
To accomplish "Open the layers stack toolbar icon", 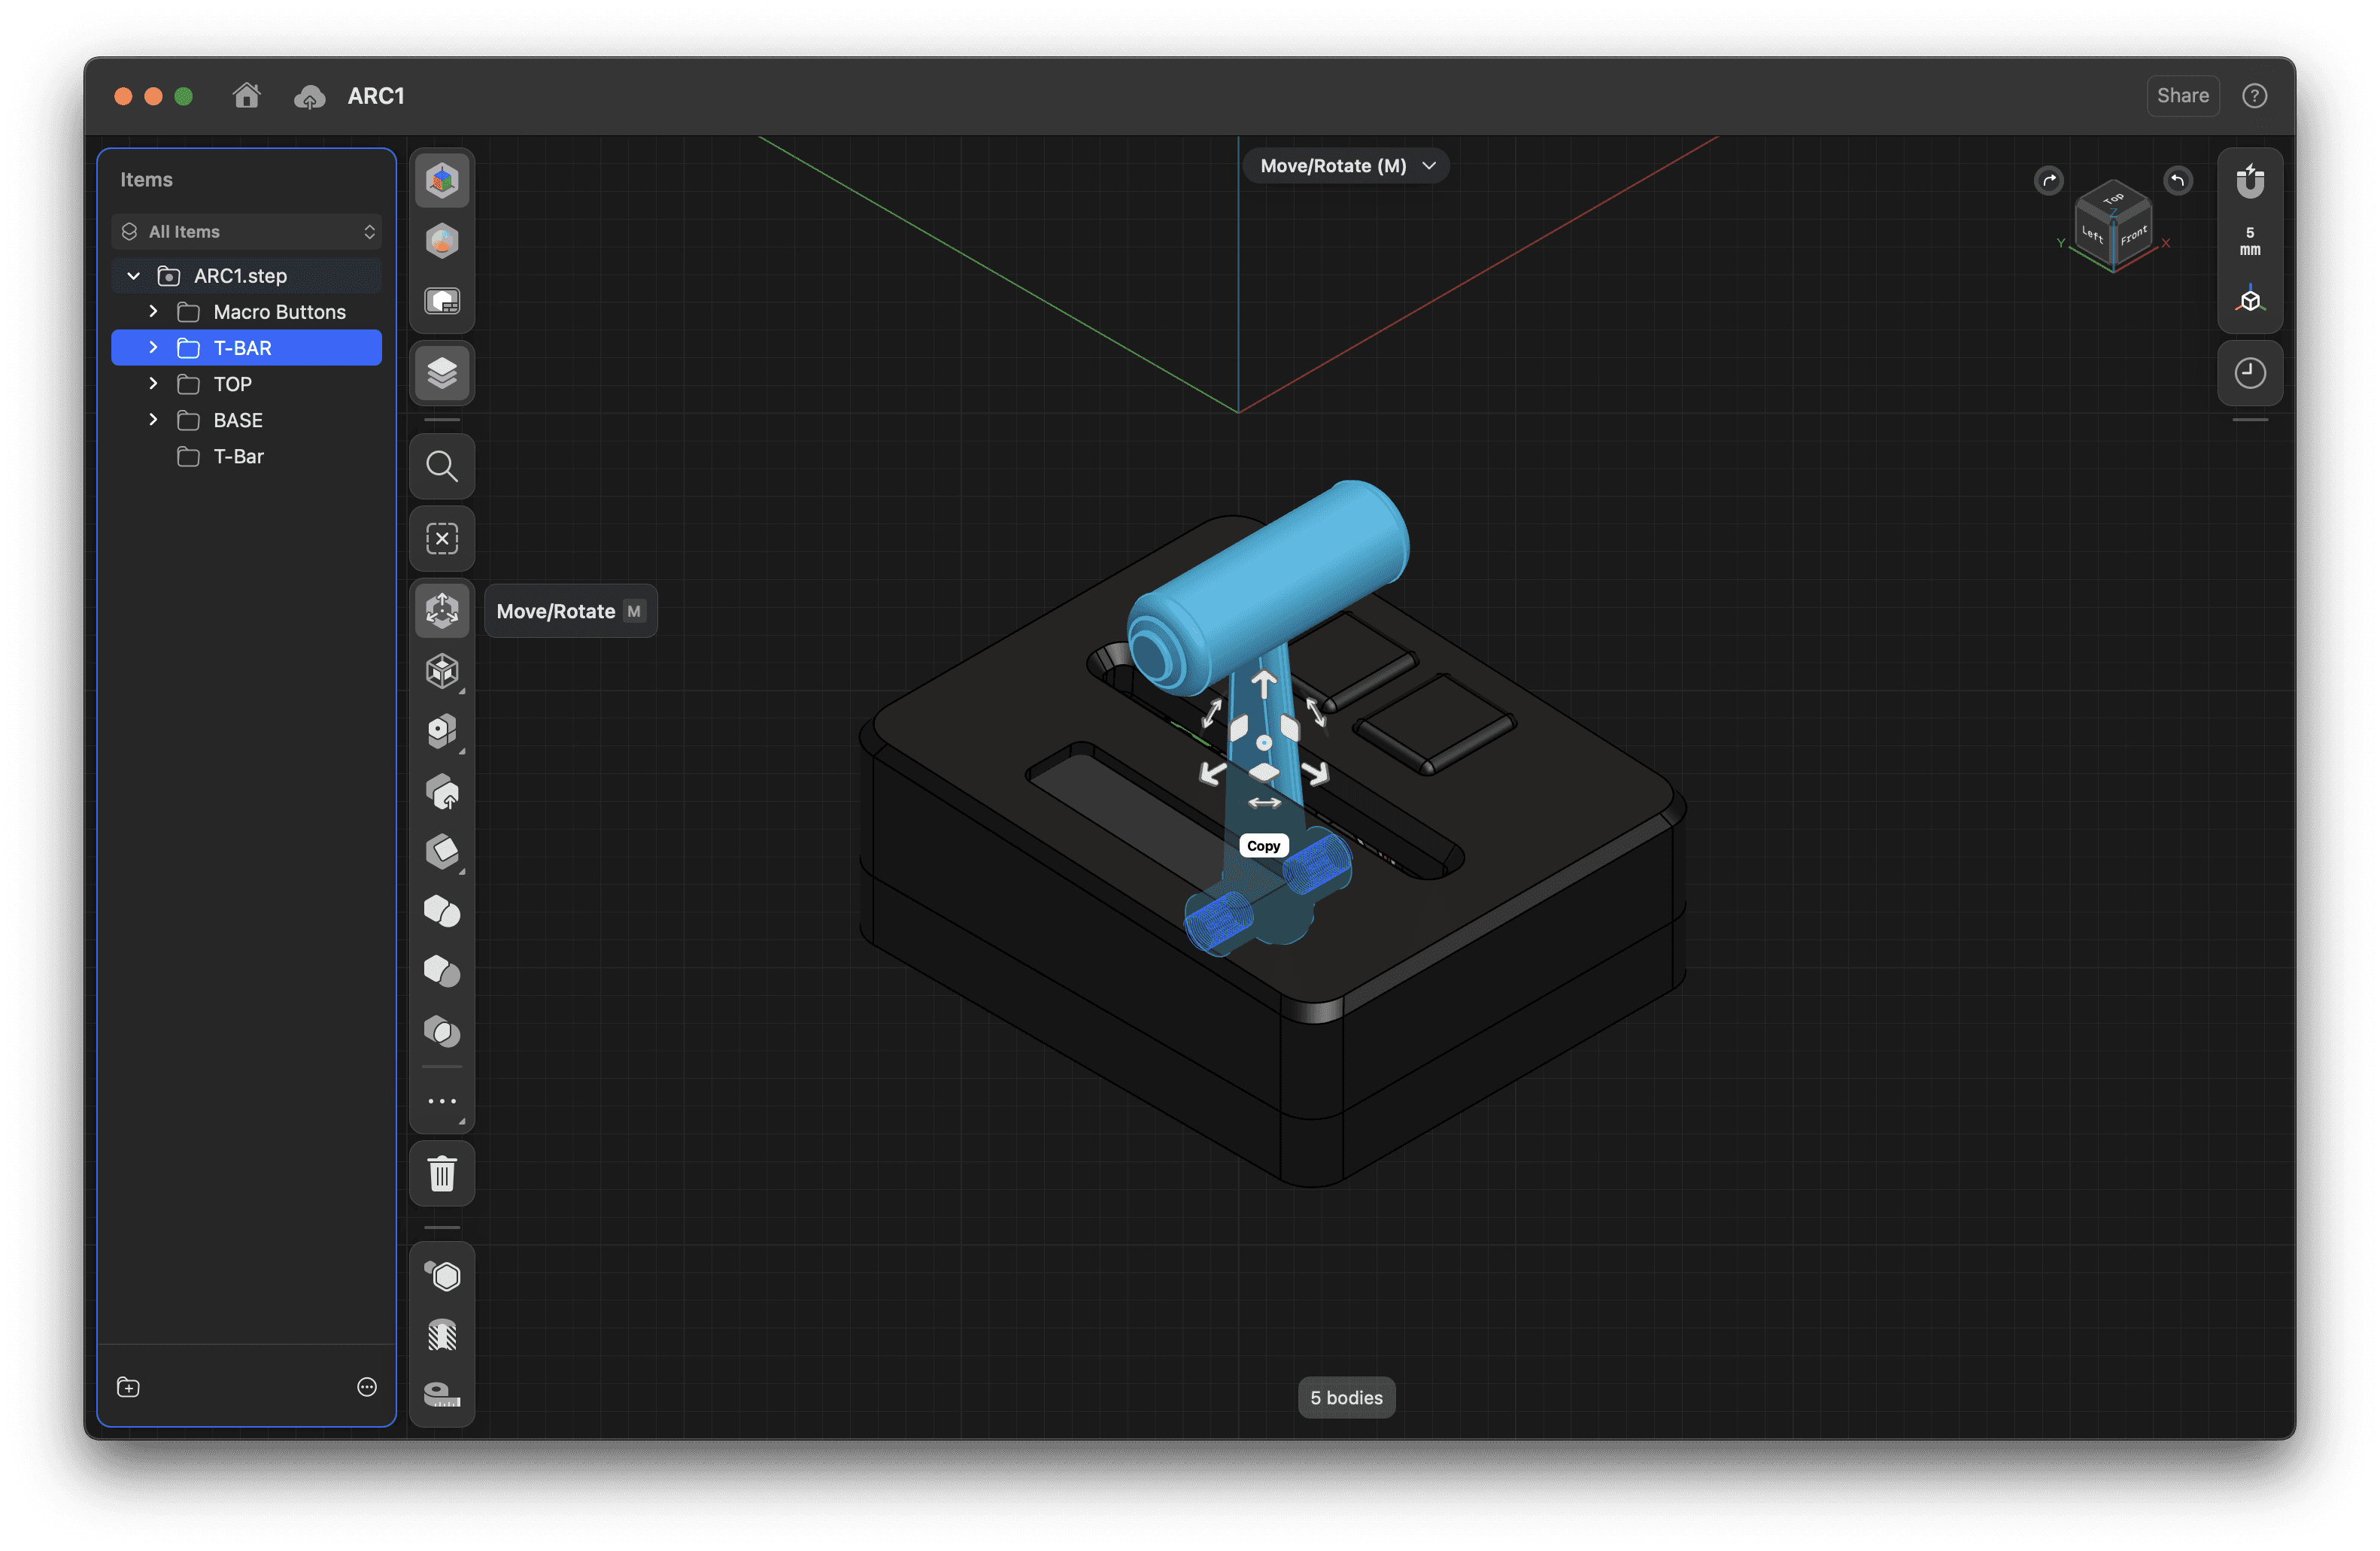I will tap(442, 373).
